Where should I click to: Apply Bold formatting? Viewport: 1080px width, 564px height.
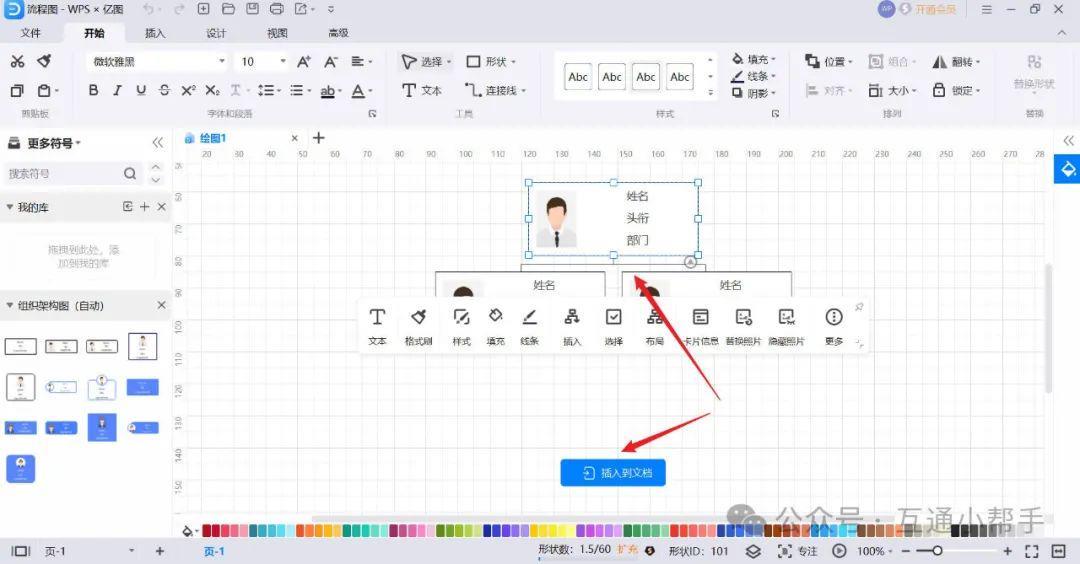[x=94, y=90]
